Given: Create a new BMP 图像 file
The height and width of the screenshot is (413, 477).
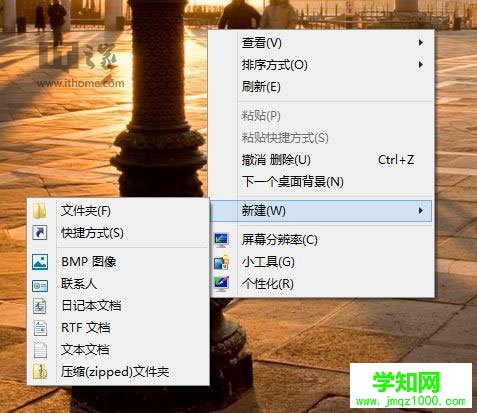Looking at the screenshot, I should click(118, 262).
